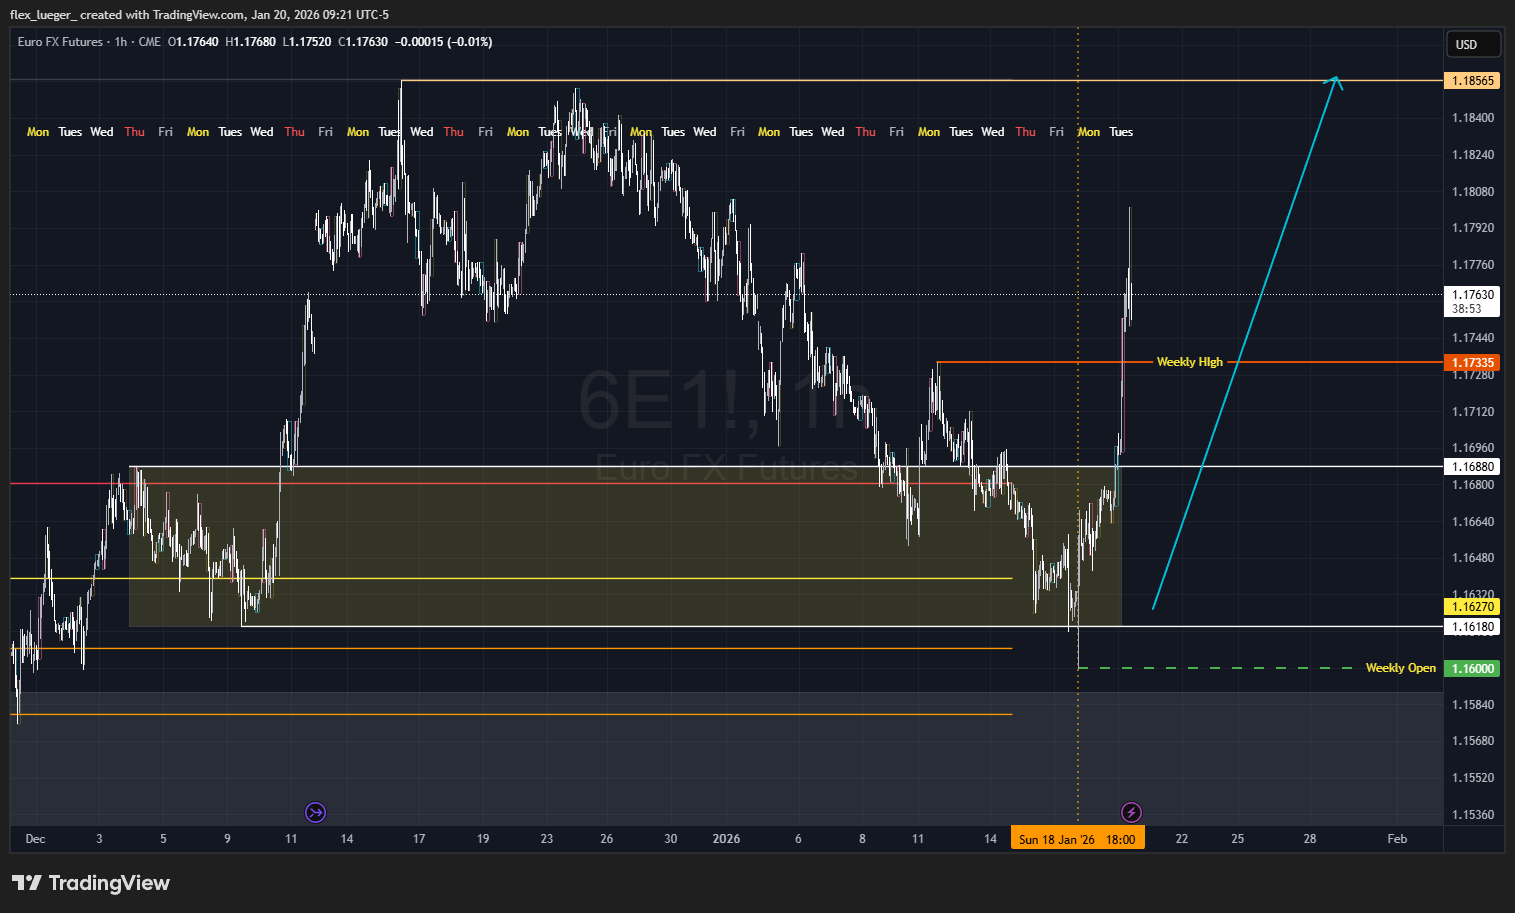1515x913 pixels.
Task: Click the contract rollover icon near 11 Dec
Action: (x=315, y=812)
